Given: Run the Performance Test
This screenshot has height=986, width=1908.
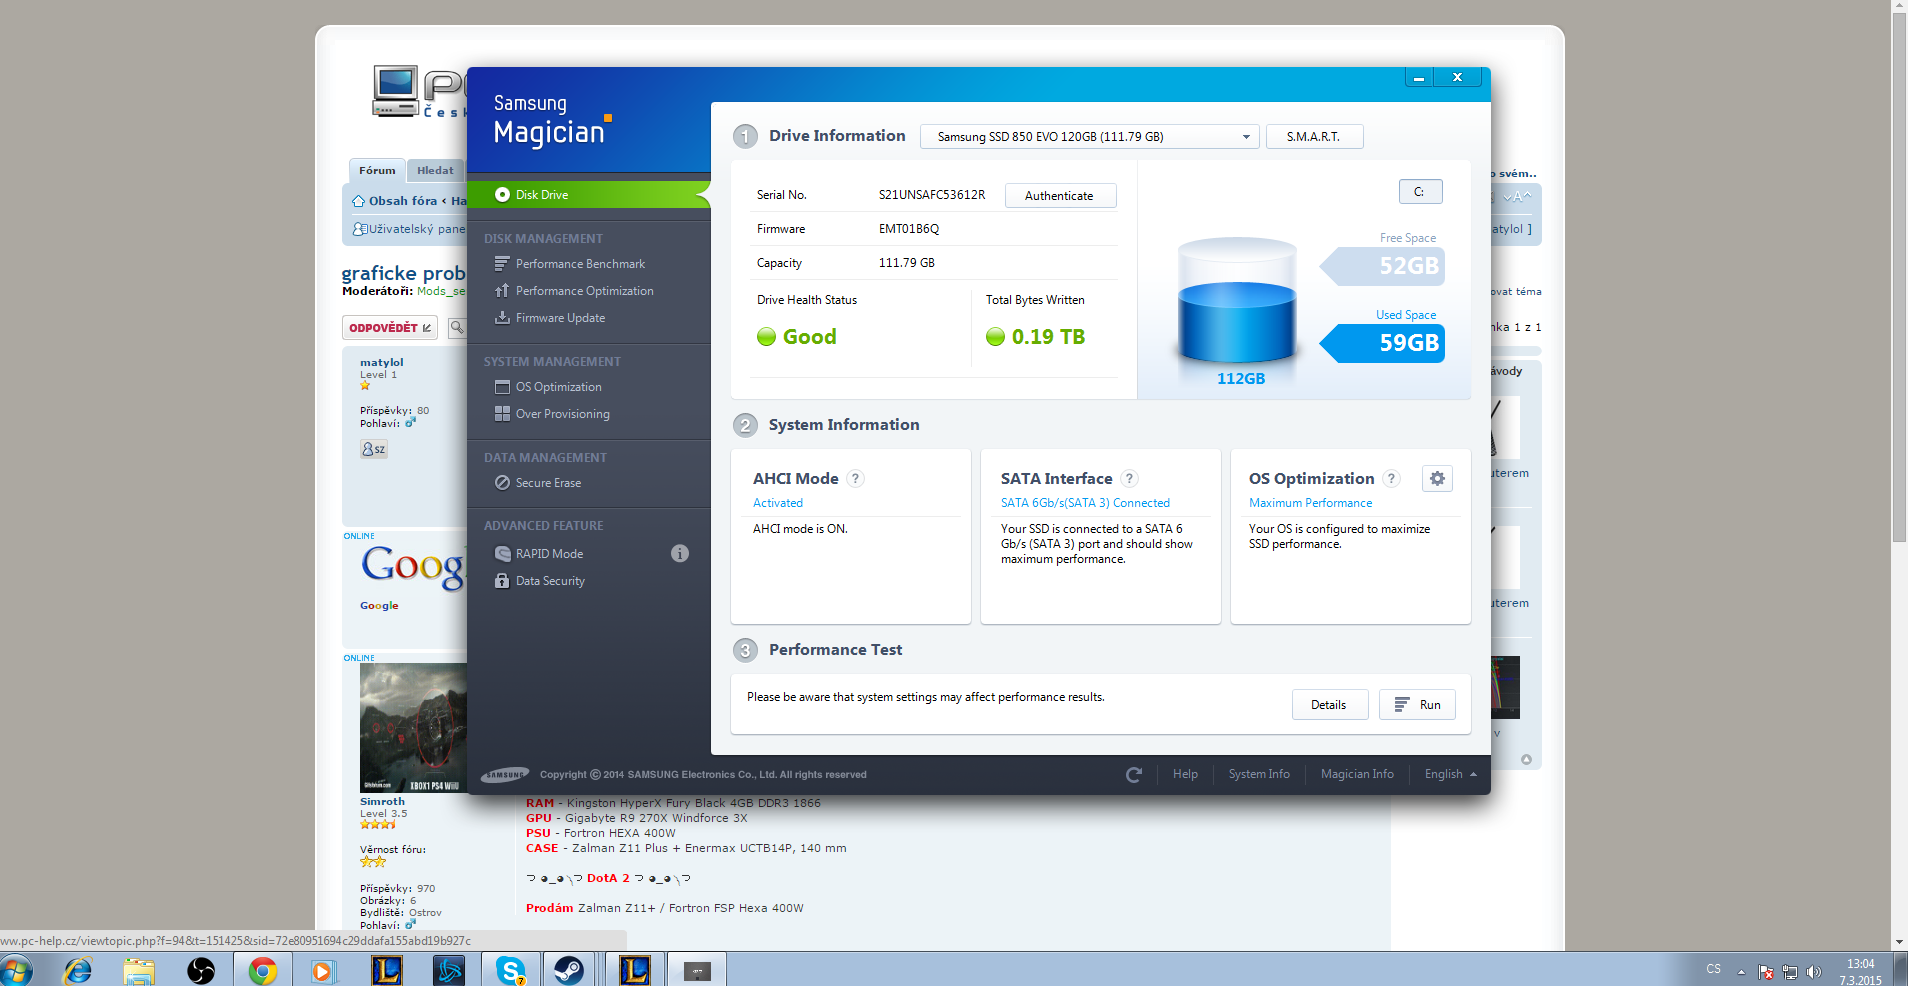Looking at the screenshot, I should 1417,705.
